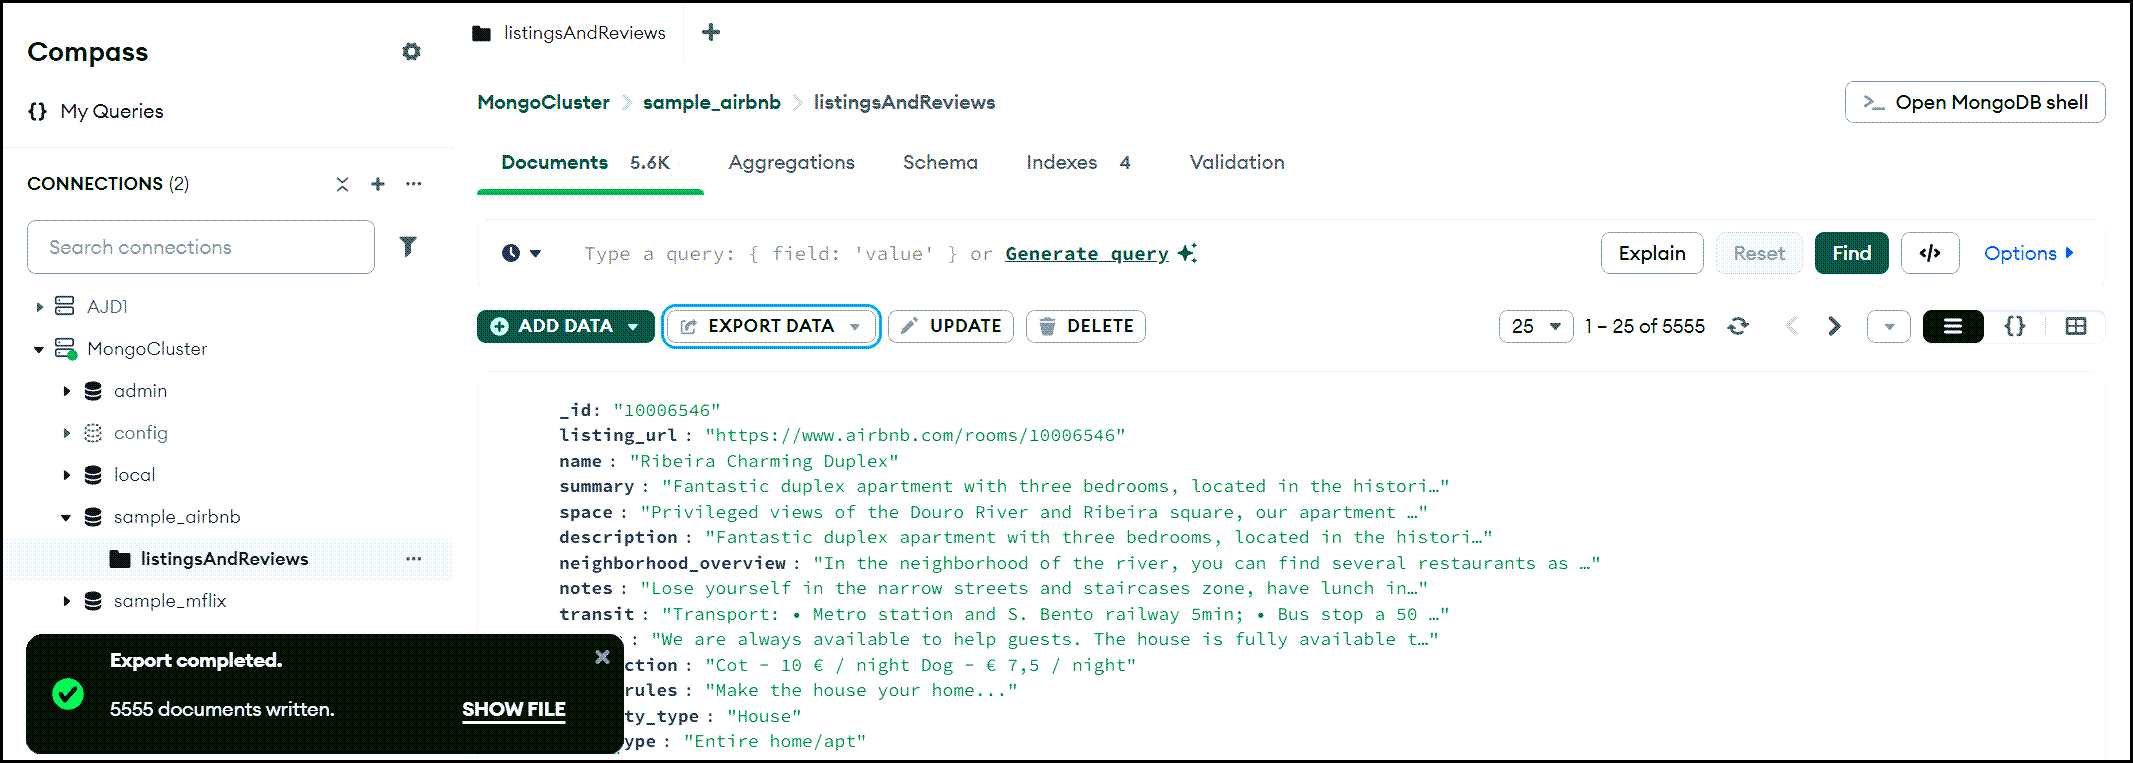The height and width of the screenshot is (763, 2133).
Task: Click the connections filter funnel icon
Action: point(408,246)
